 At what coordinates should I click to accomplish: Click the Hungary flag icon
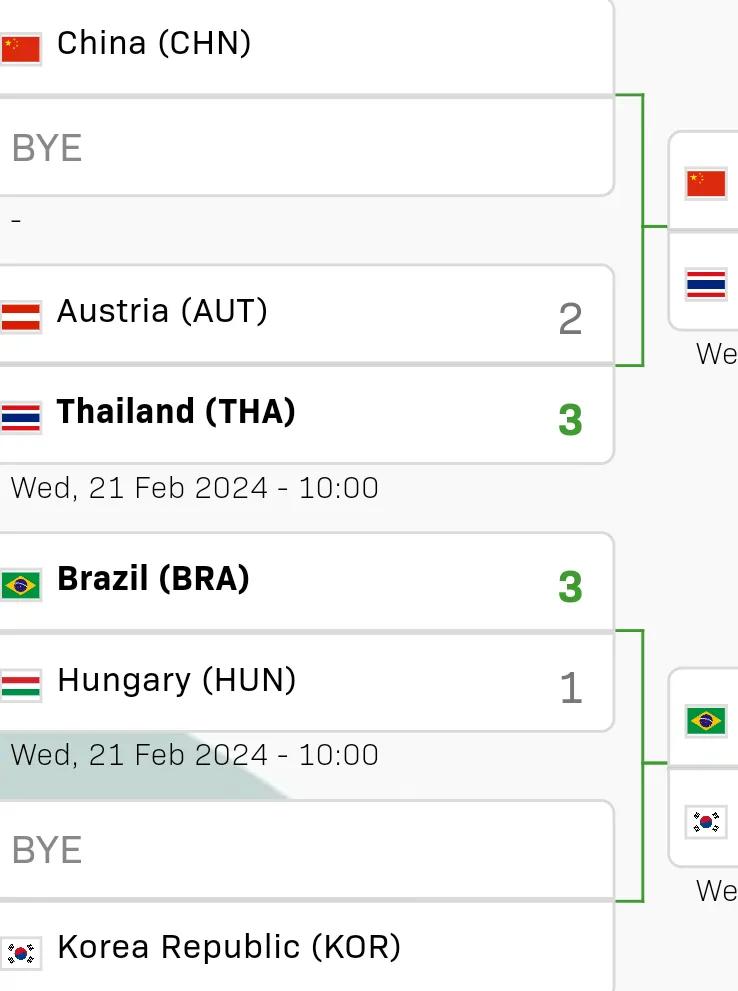point(20,686)
